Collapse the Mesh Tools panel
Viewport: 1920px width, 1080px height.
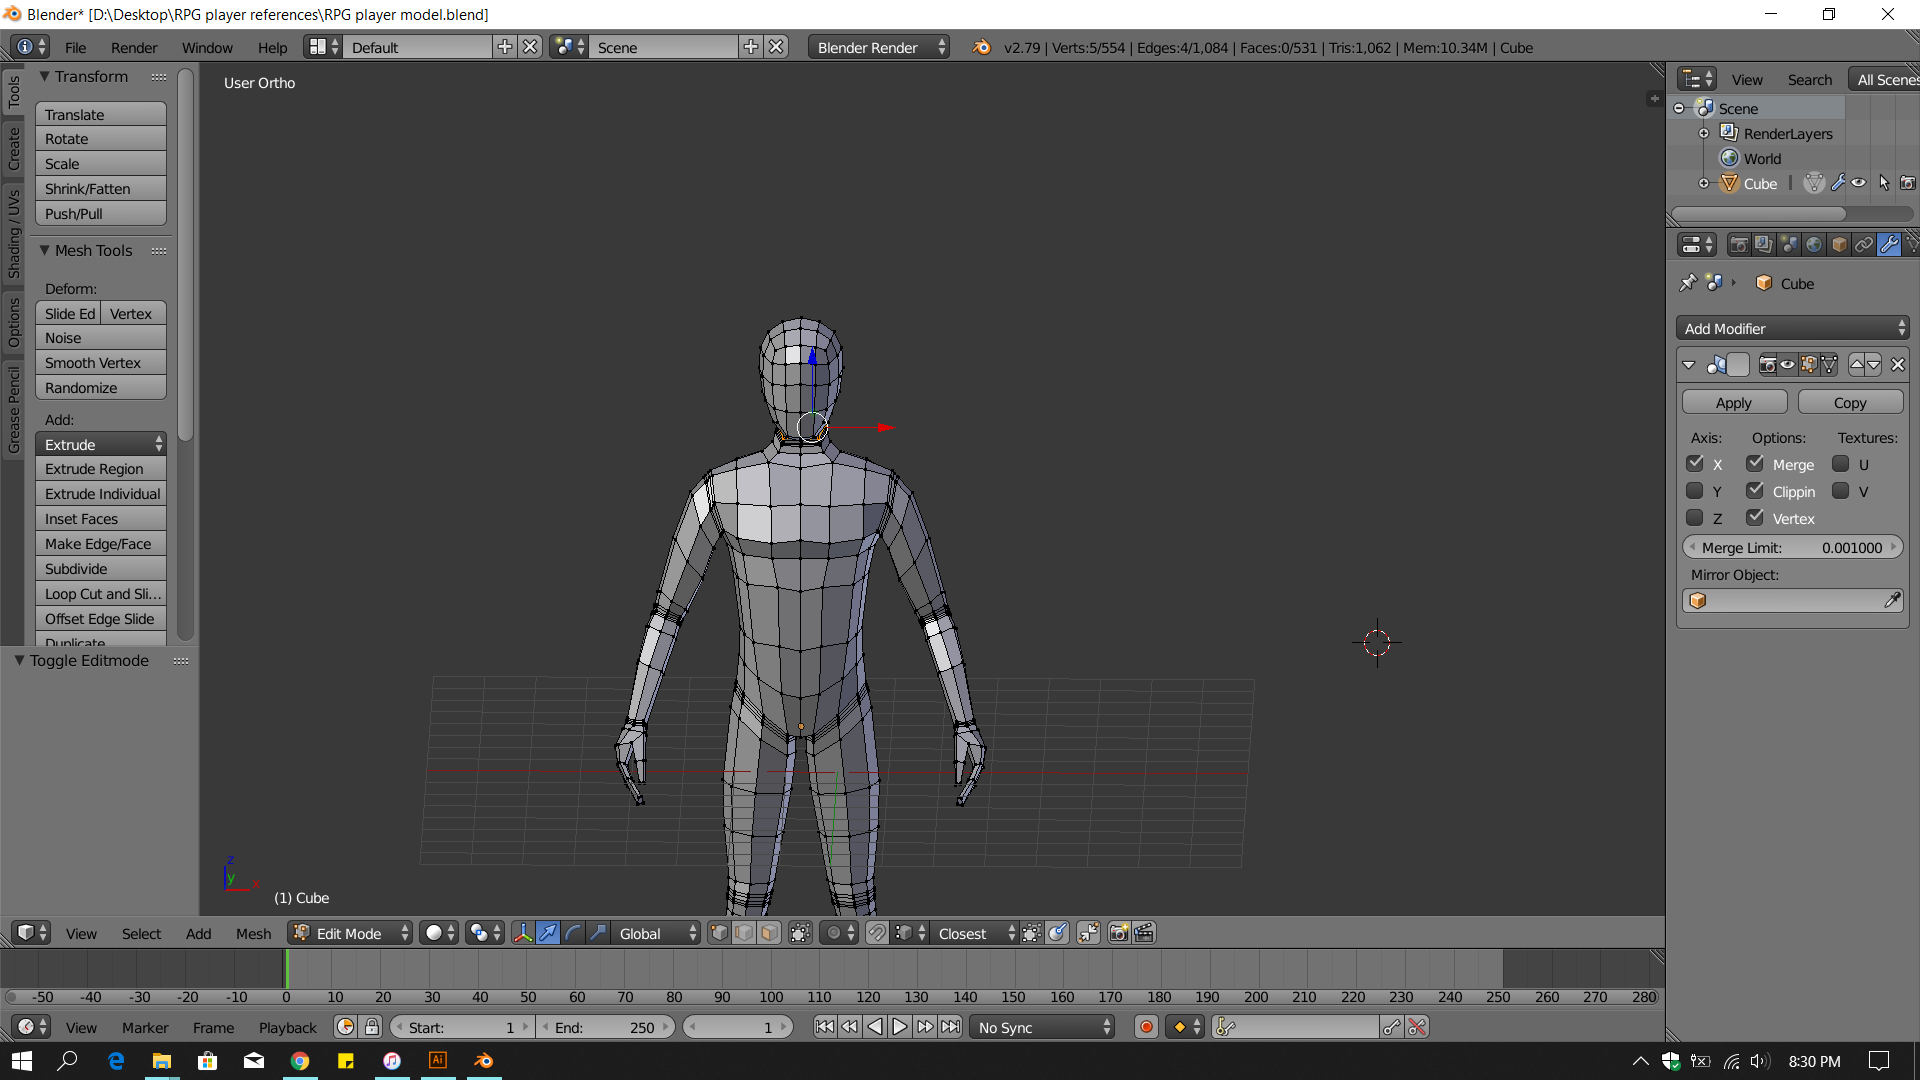[44, 250]
